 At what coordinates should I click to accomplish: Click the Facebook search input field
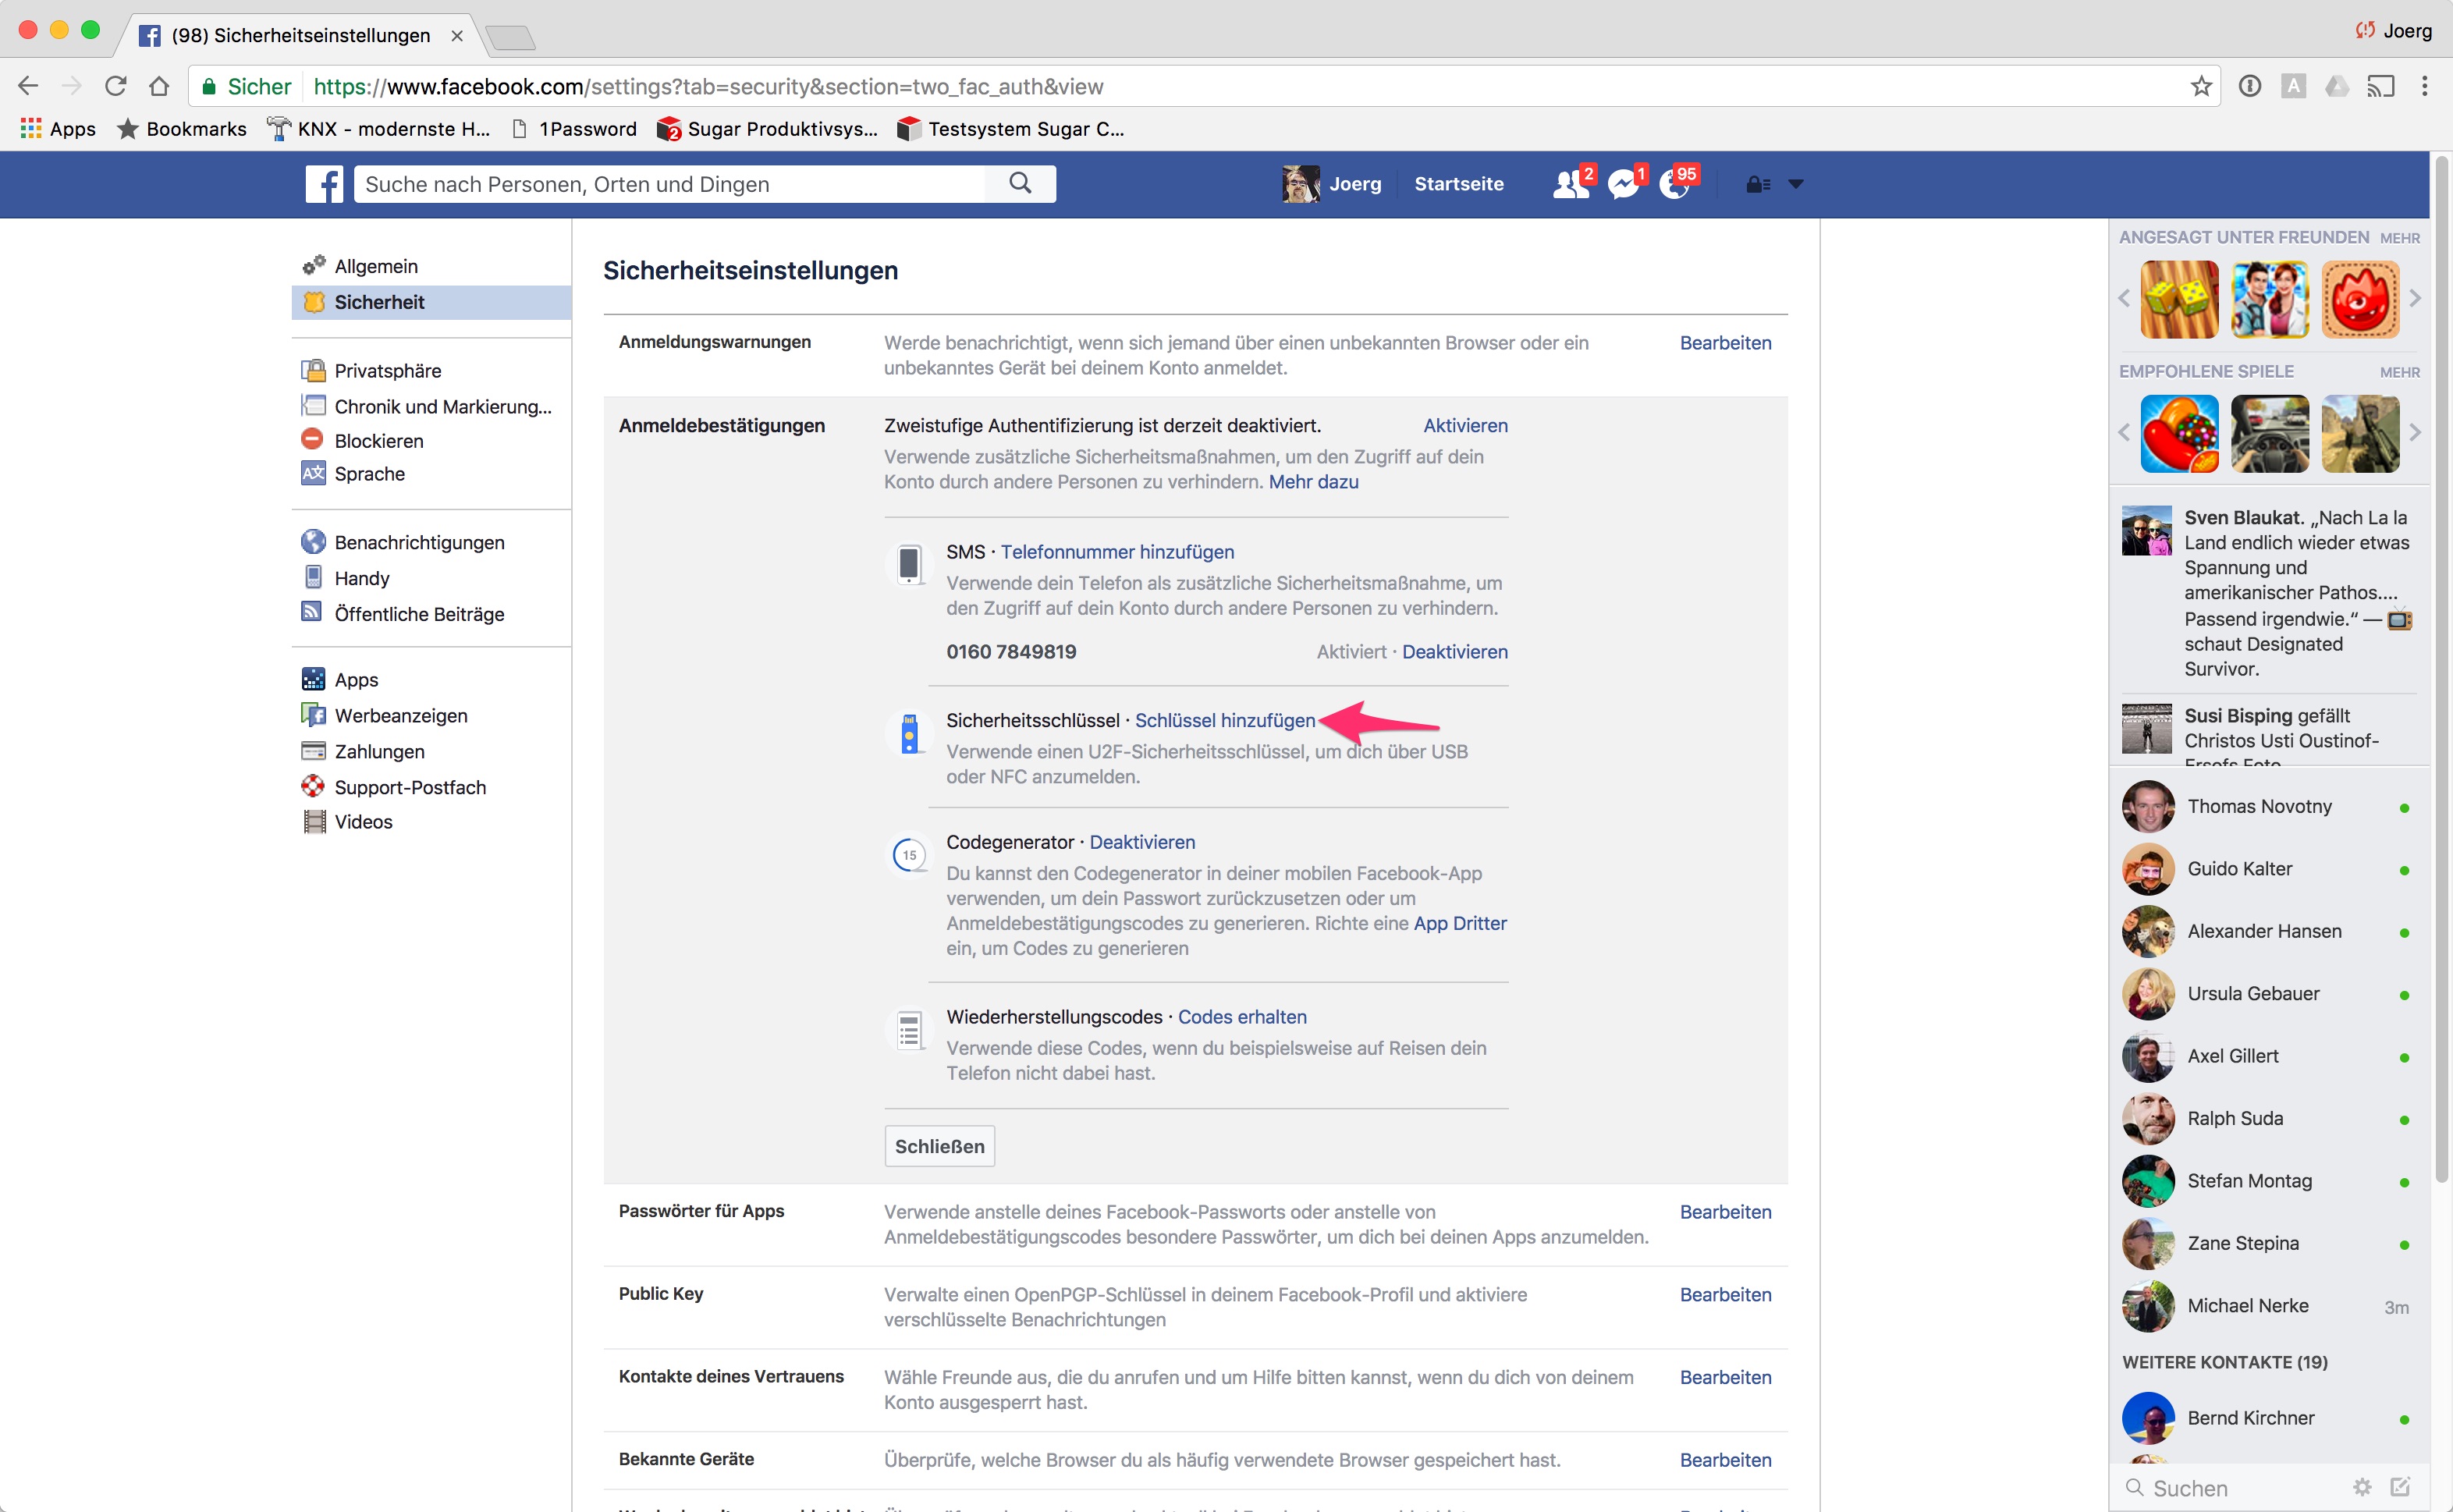click(x=670, y=184)
